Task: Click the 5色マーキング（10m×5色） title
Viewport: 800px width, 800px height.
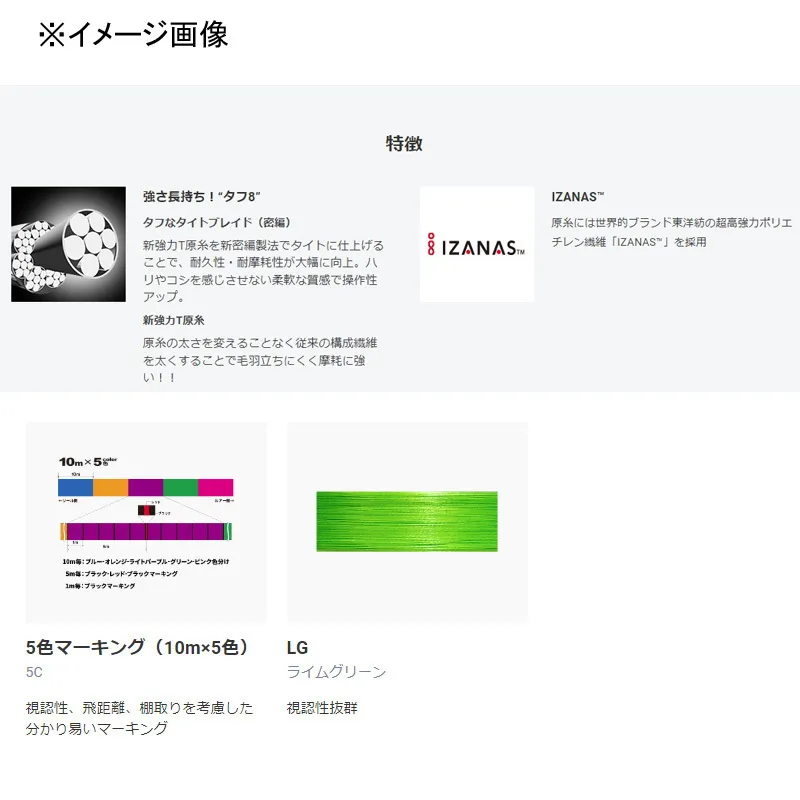Action: coord(137,647)
